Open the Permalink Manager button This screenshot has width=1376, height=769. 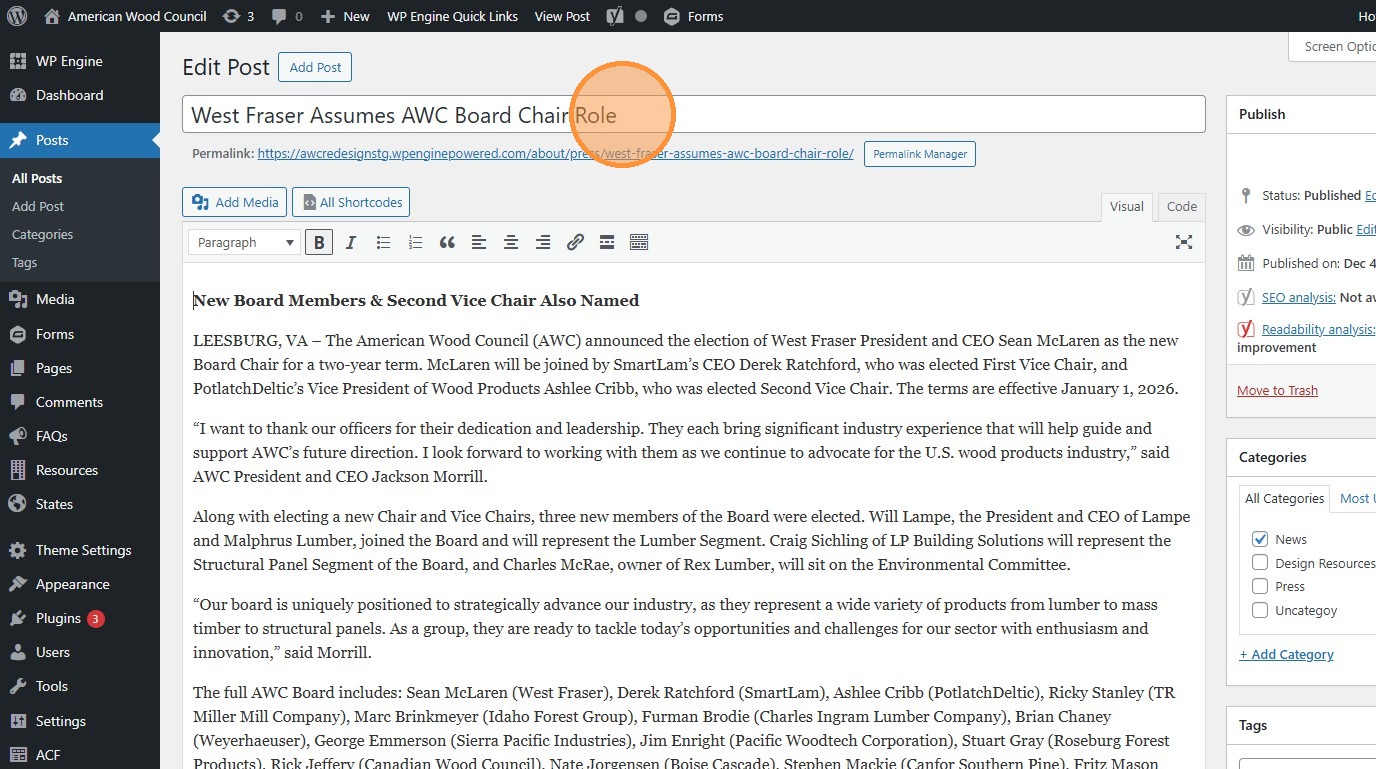(920, 154)
